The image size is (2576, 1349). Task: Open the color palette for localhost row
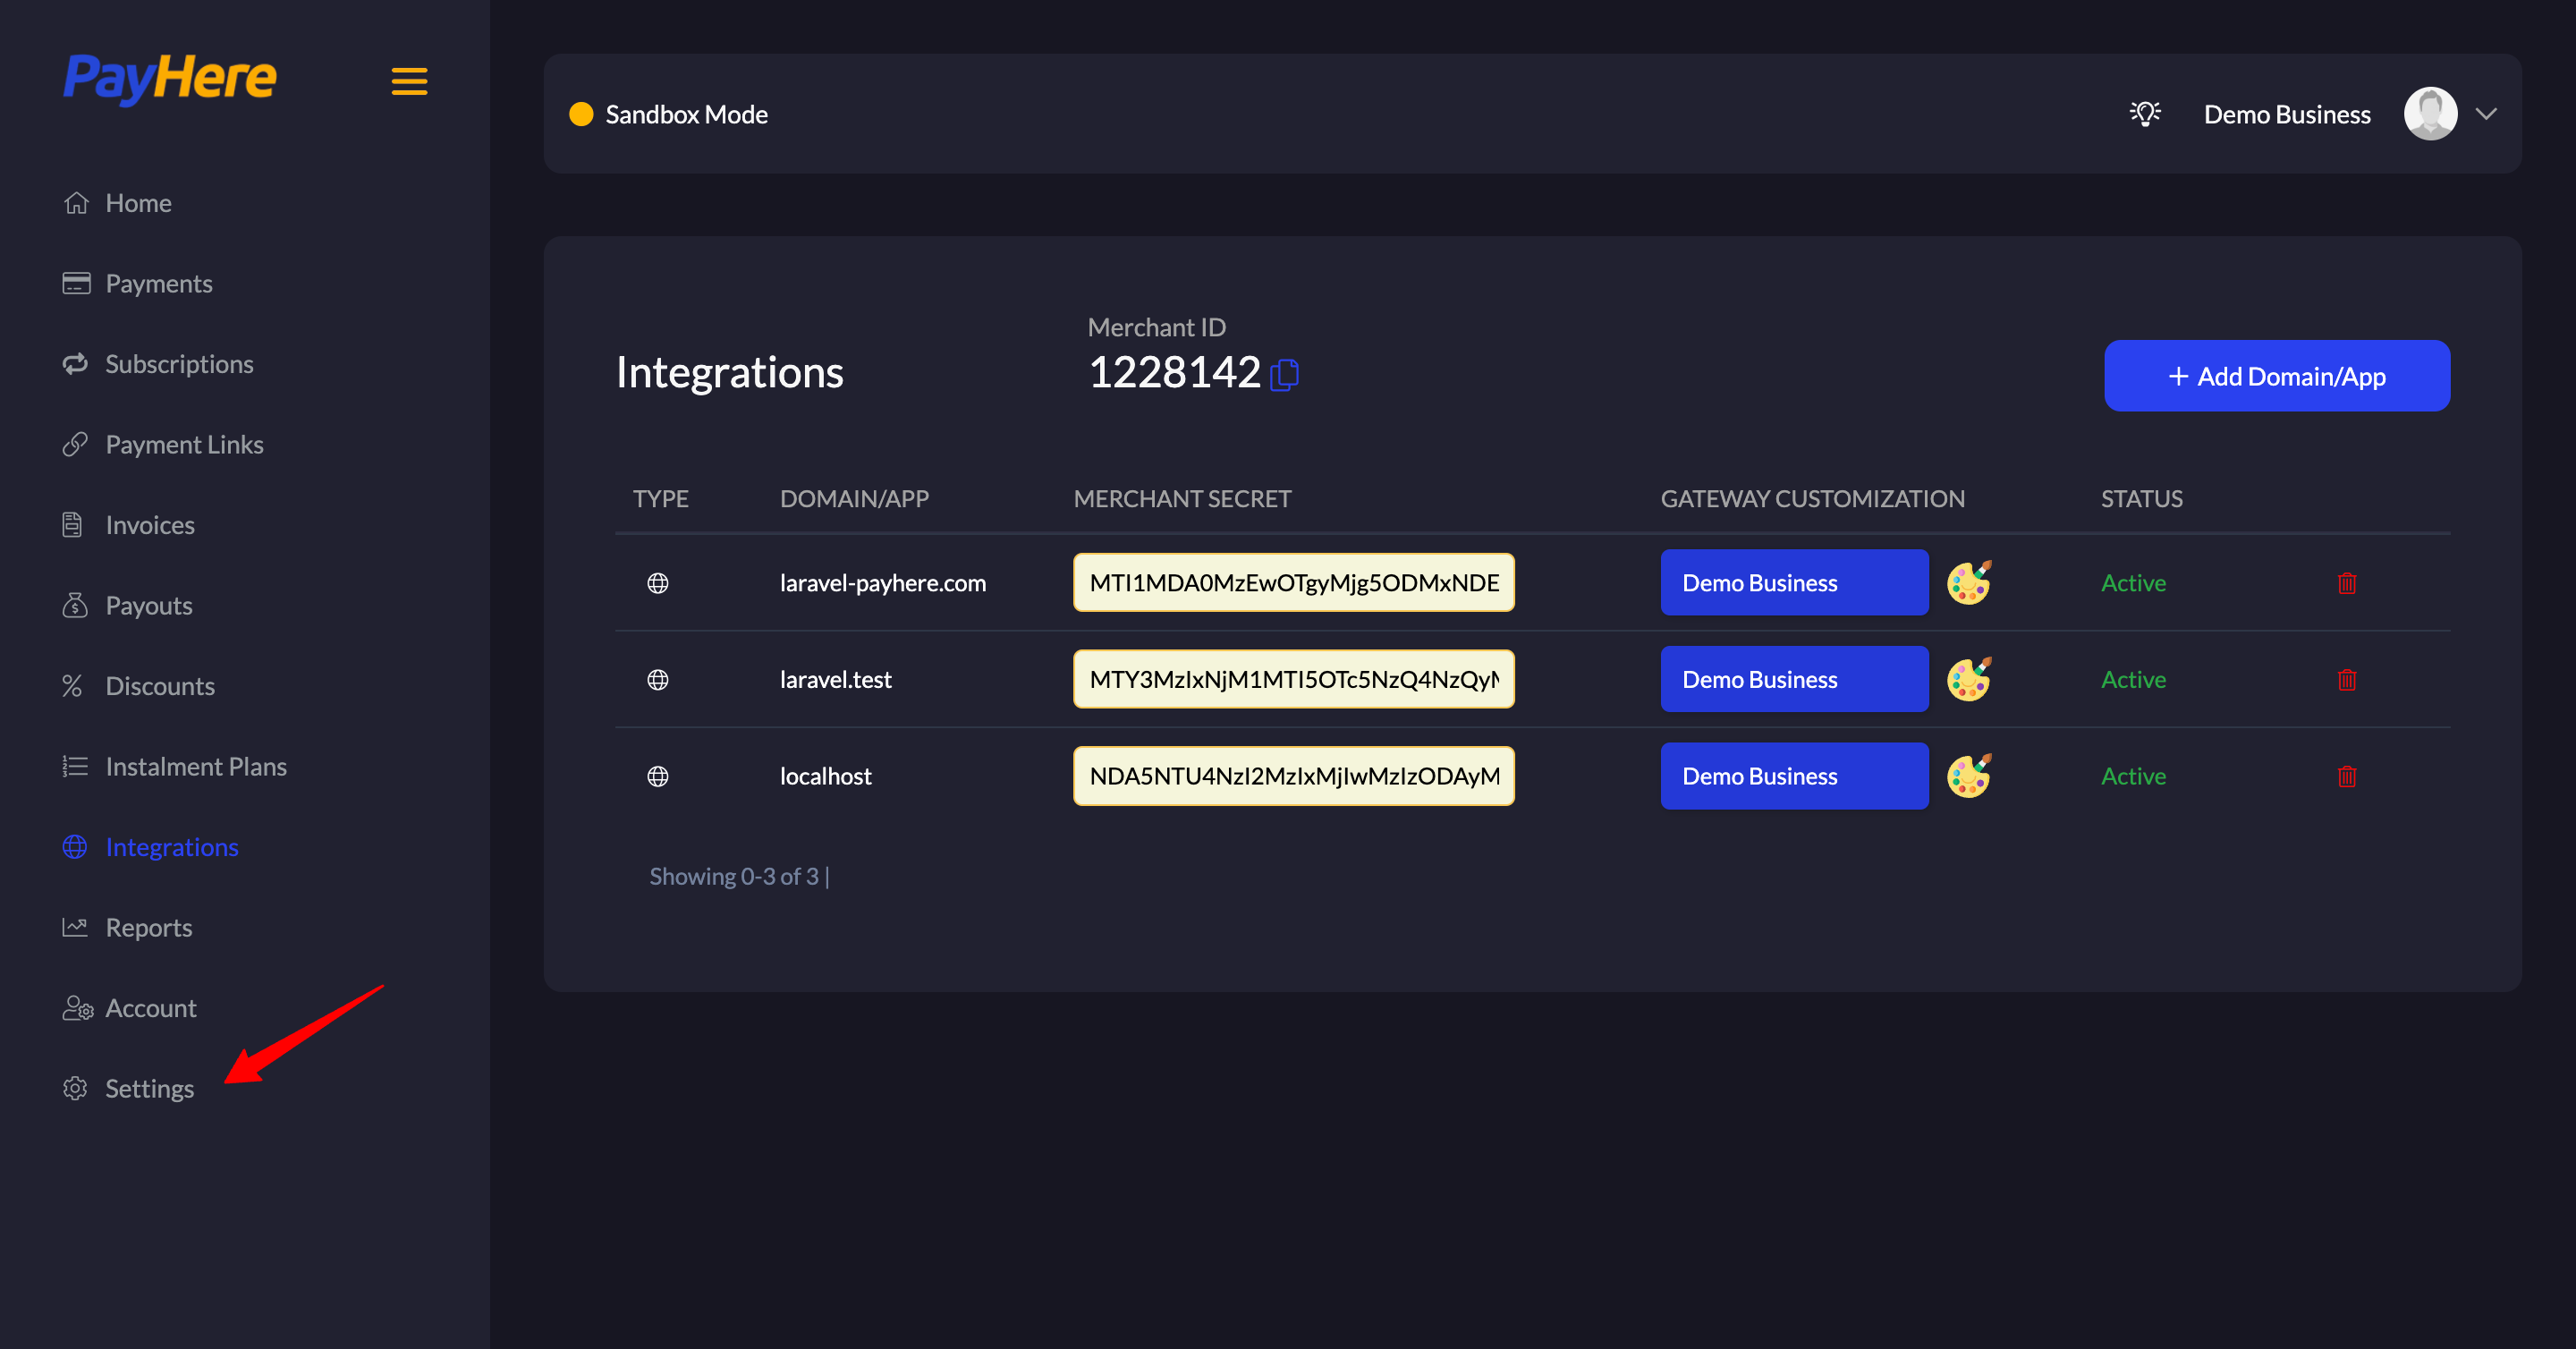click(x=1968, y=776)
